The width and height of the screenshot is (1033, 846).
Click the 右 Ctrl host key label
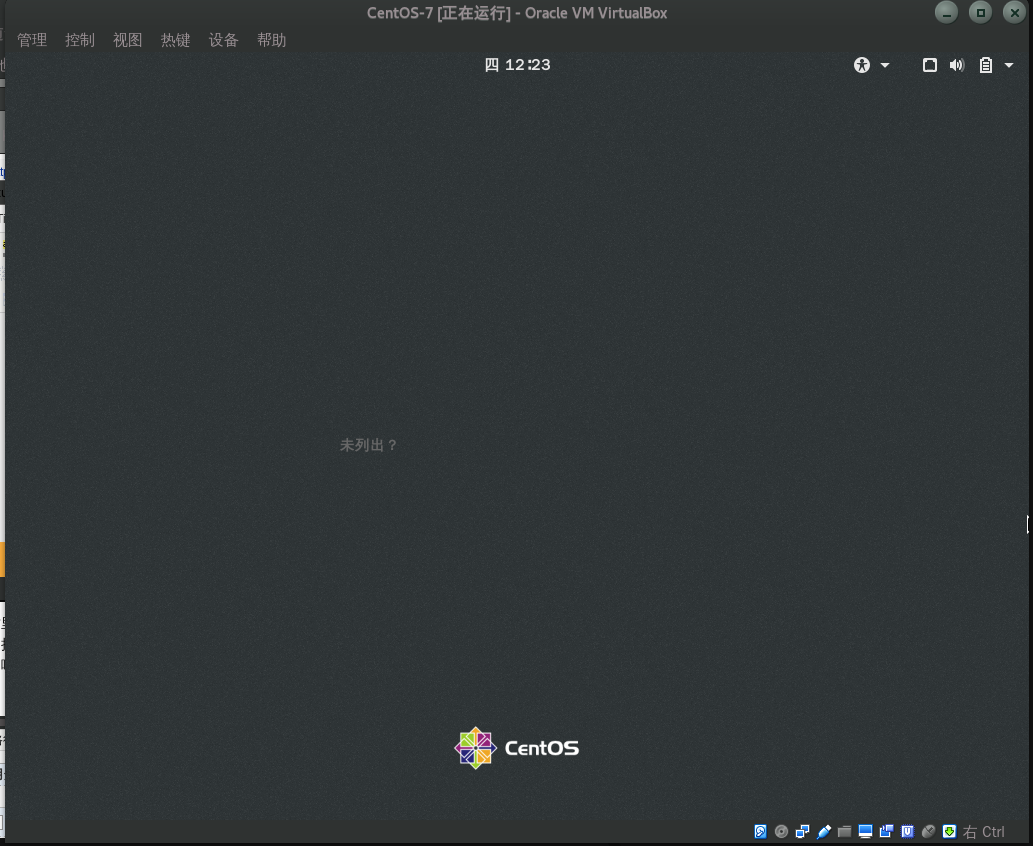[x=984, y=832]
